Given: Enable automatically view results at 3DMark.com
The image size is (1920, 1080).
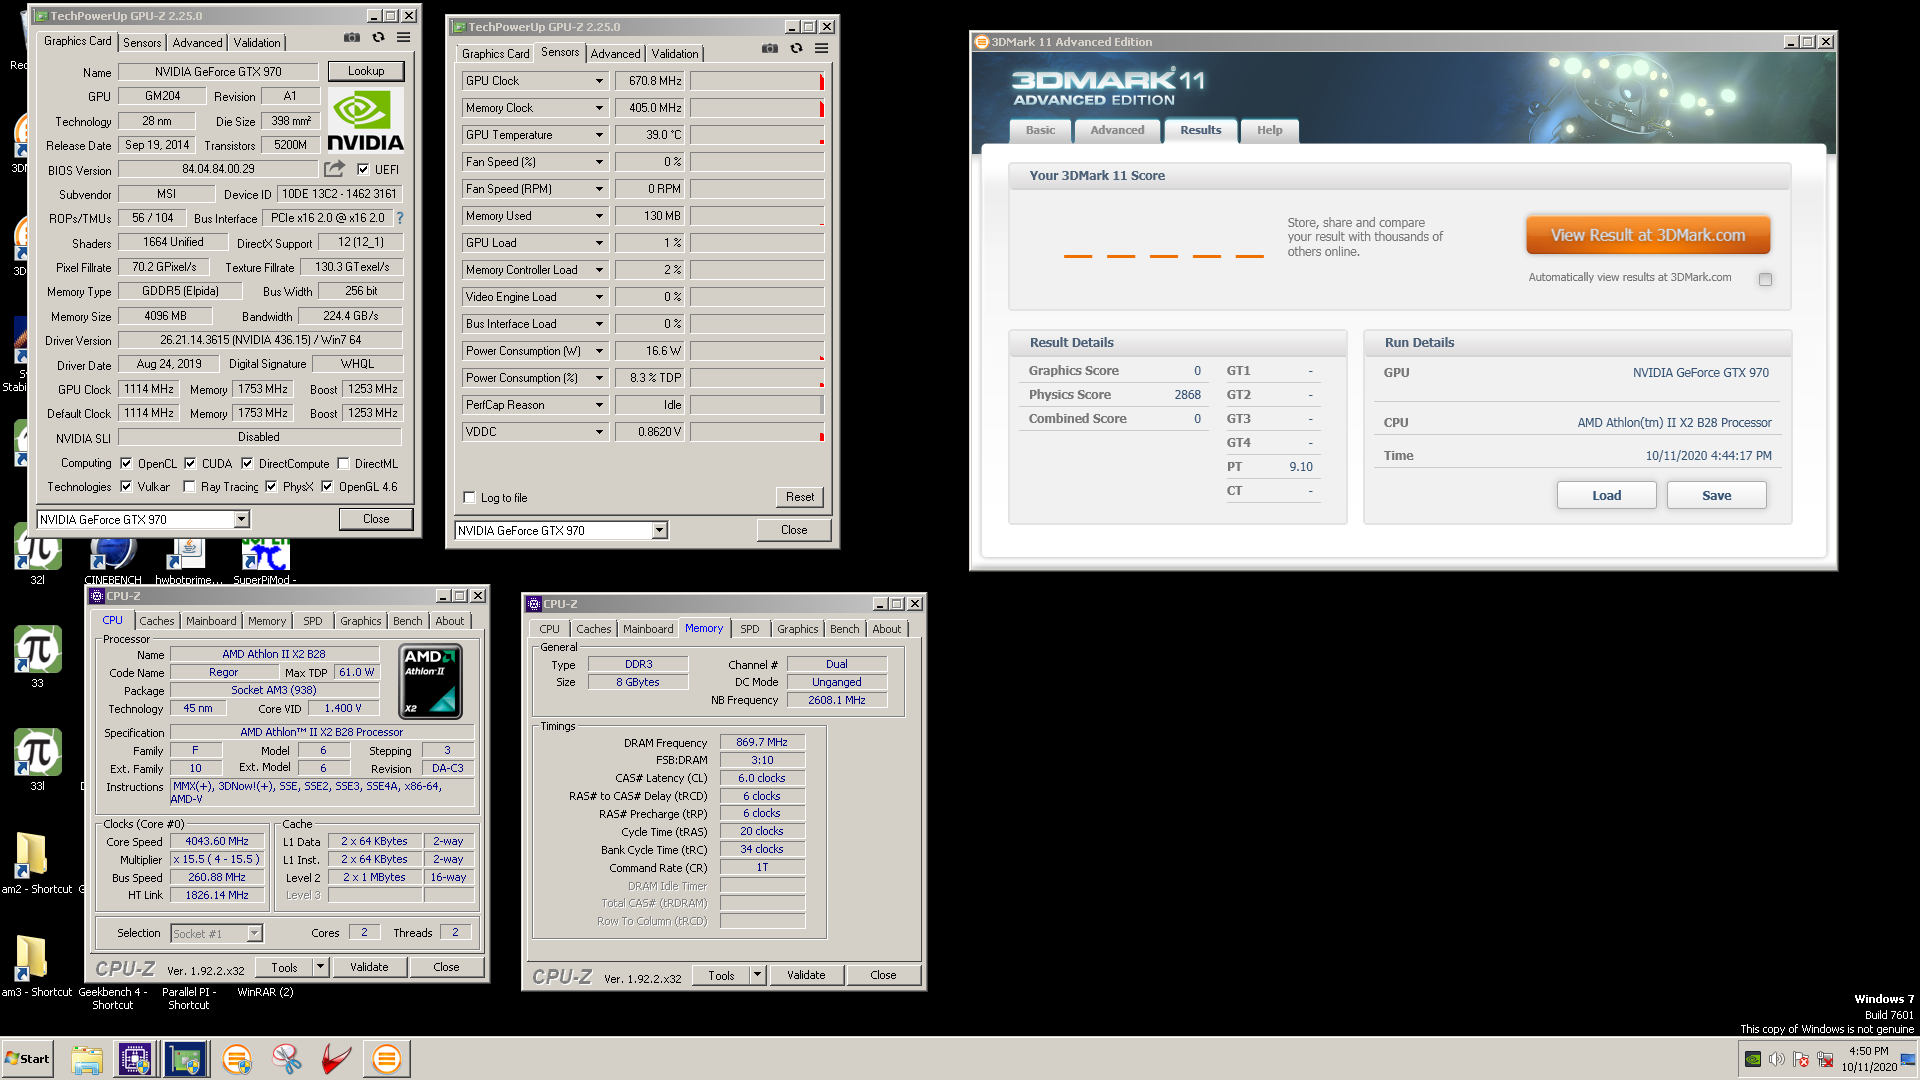Looking at the screenshot, I should pyautogui.click(x=1765, y=279).
